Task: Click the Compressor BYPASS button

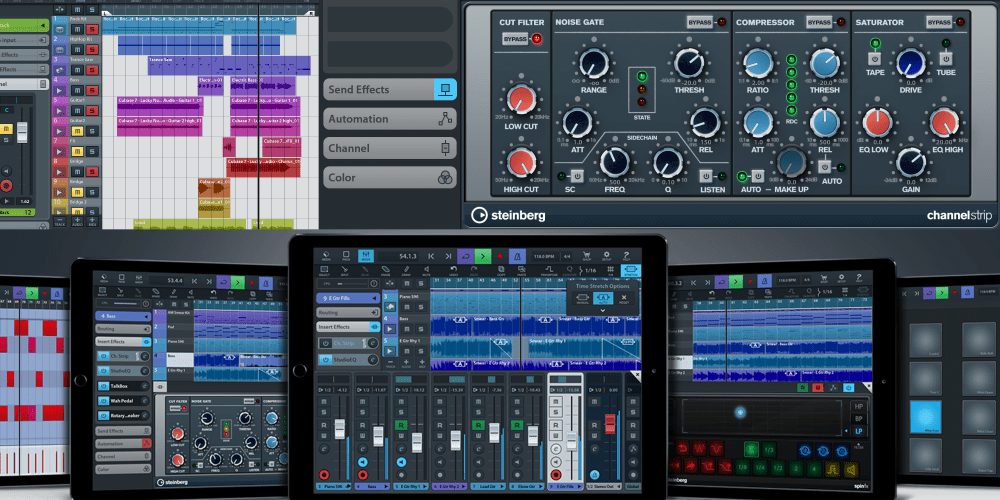Action: click(x=820, y=22)
